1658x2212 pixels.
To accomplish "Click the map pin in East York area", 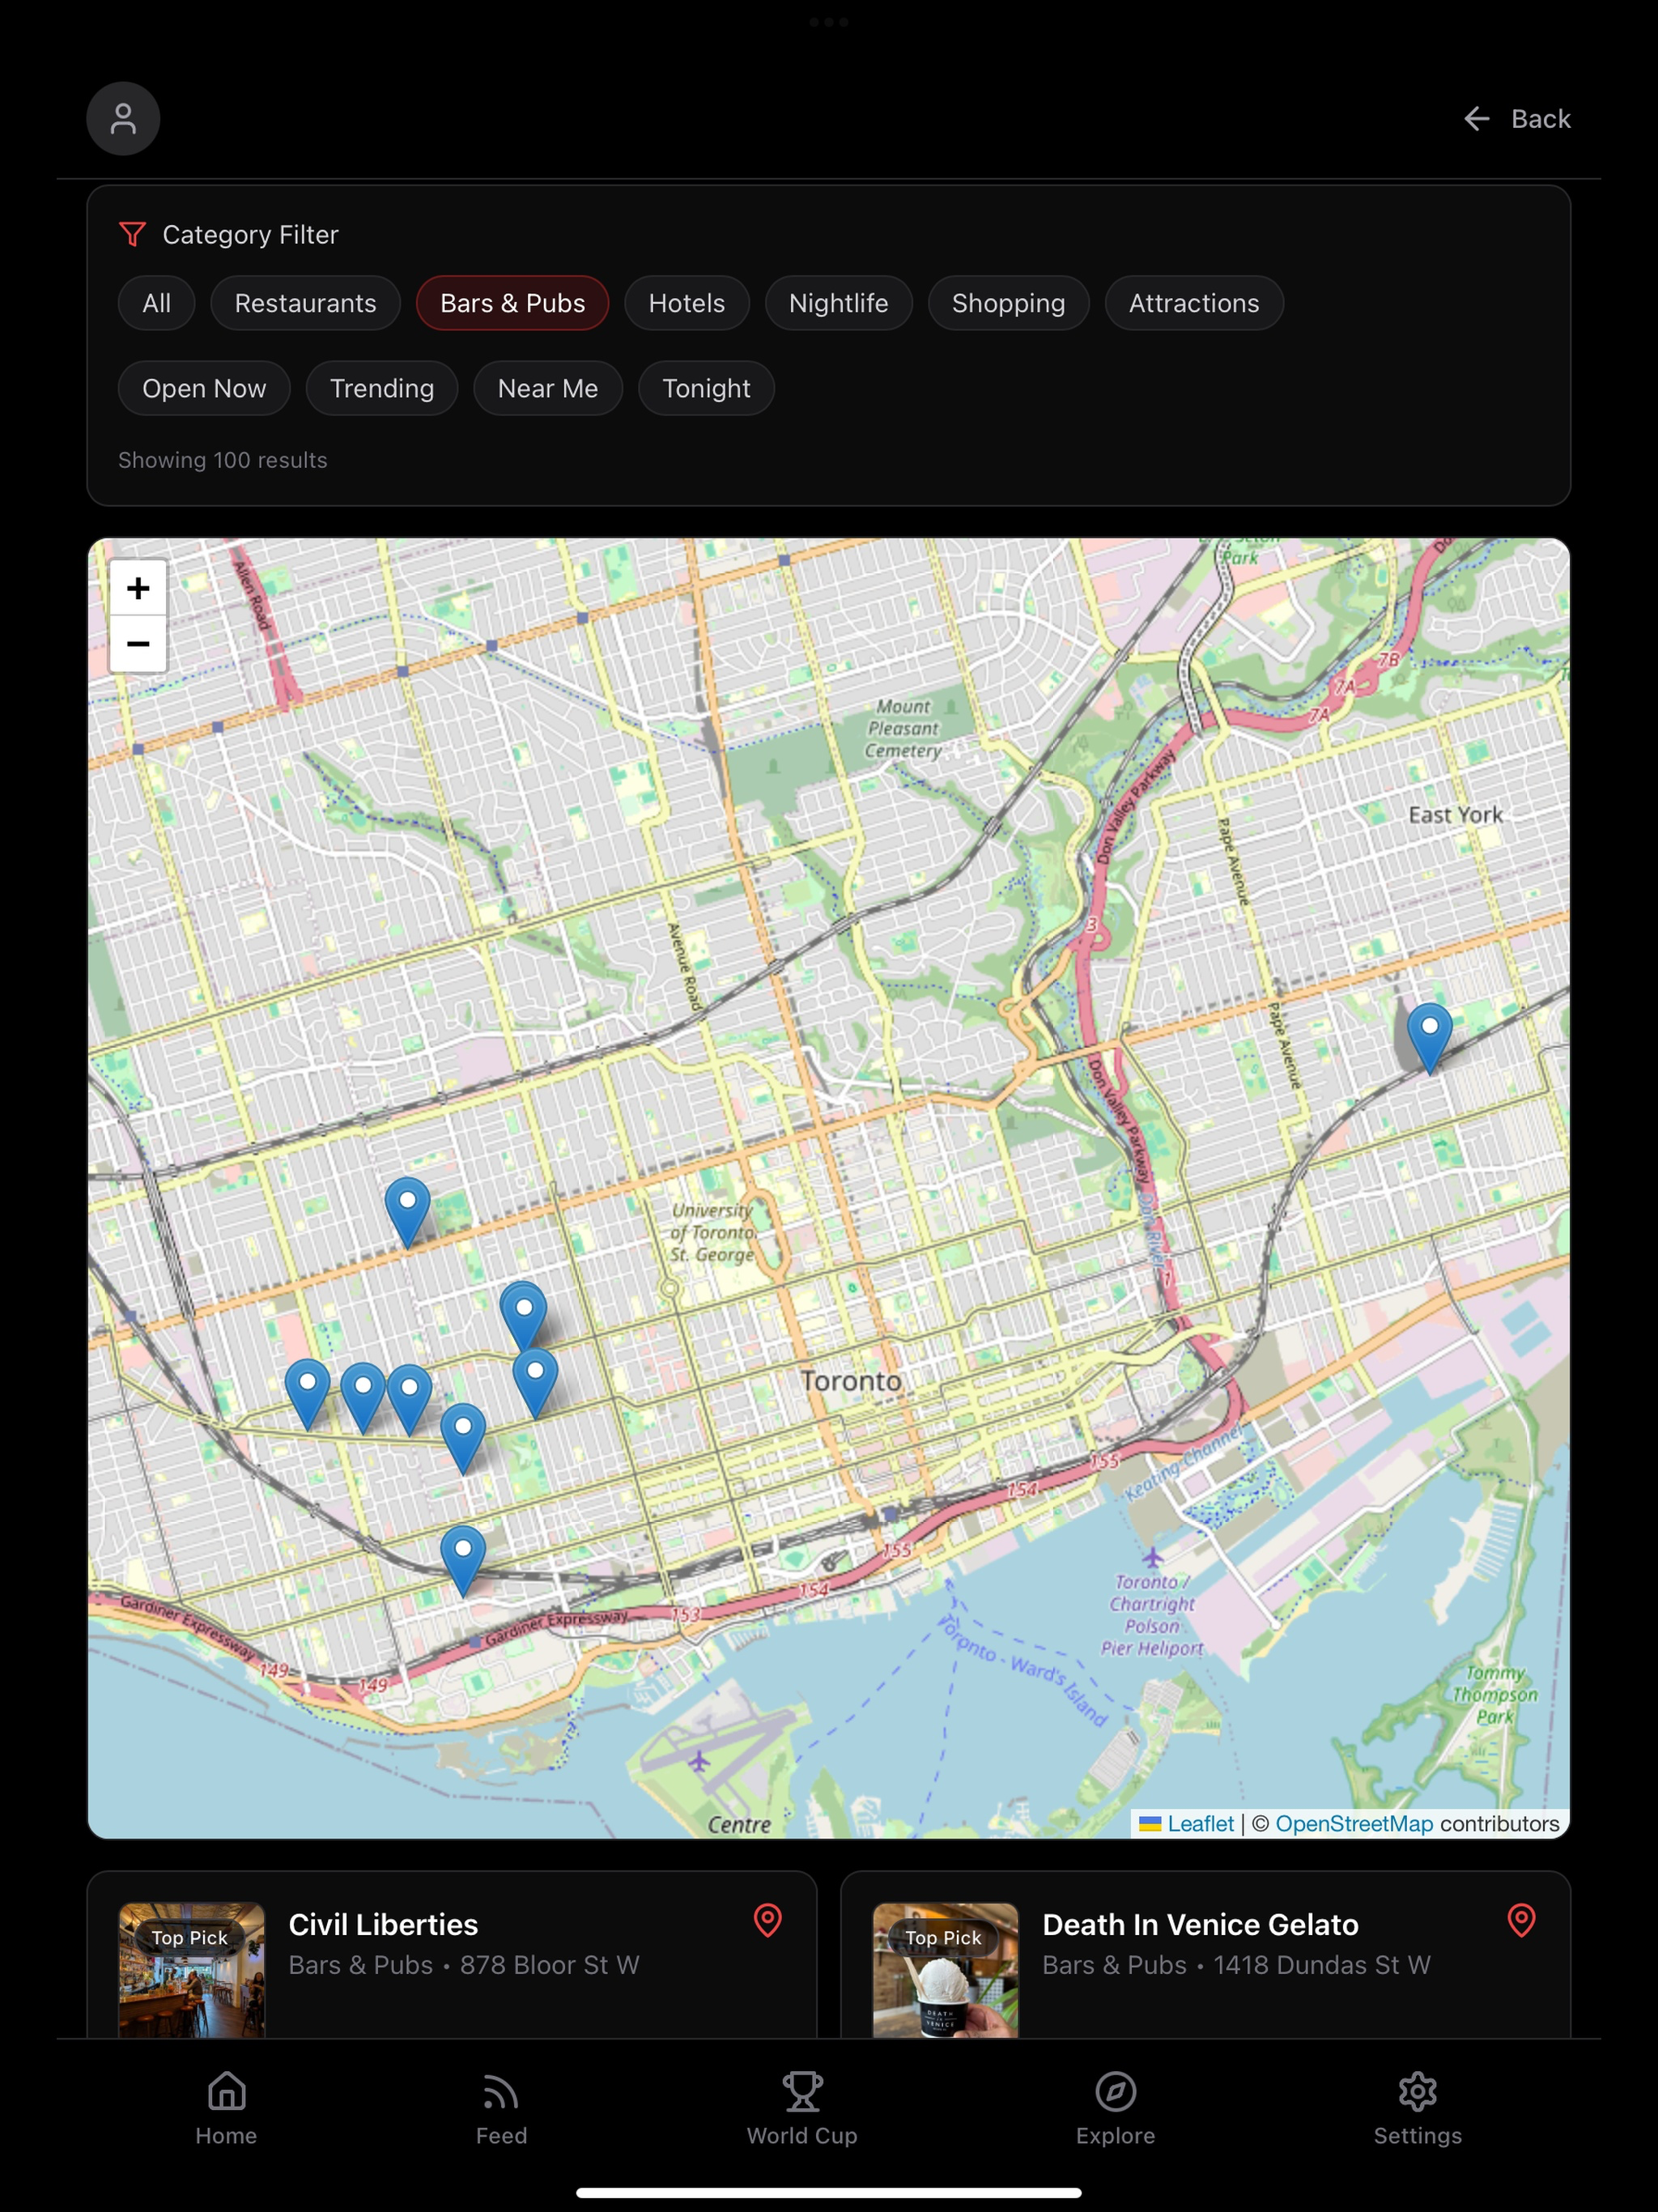I will pyautogui.click(x=1429, y=1038).
